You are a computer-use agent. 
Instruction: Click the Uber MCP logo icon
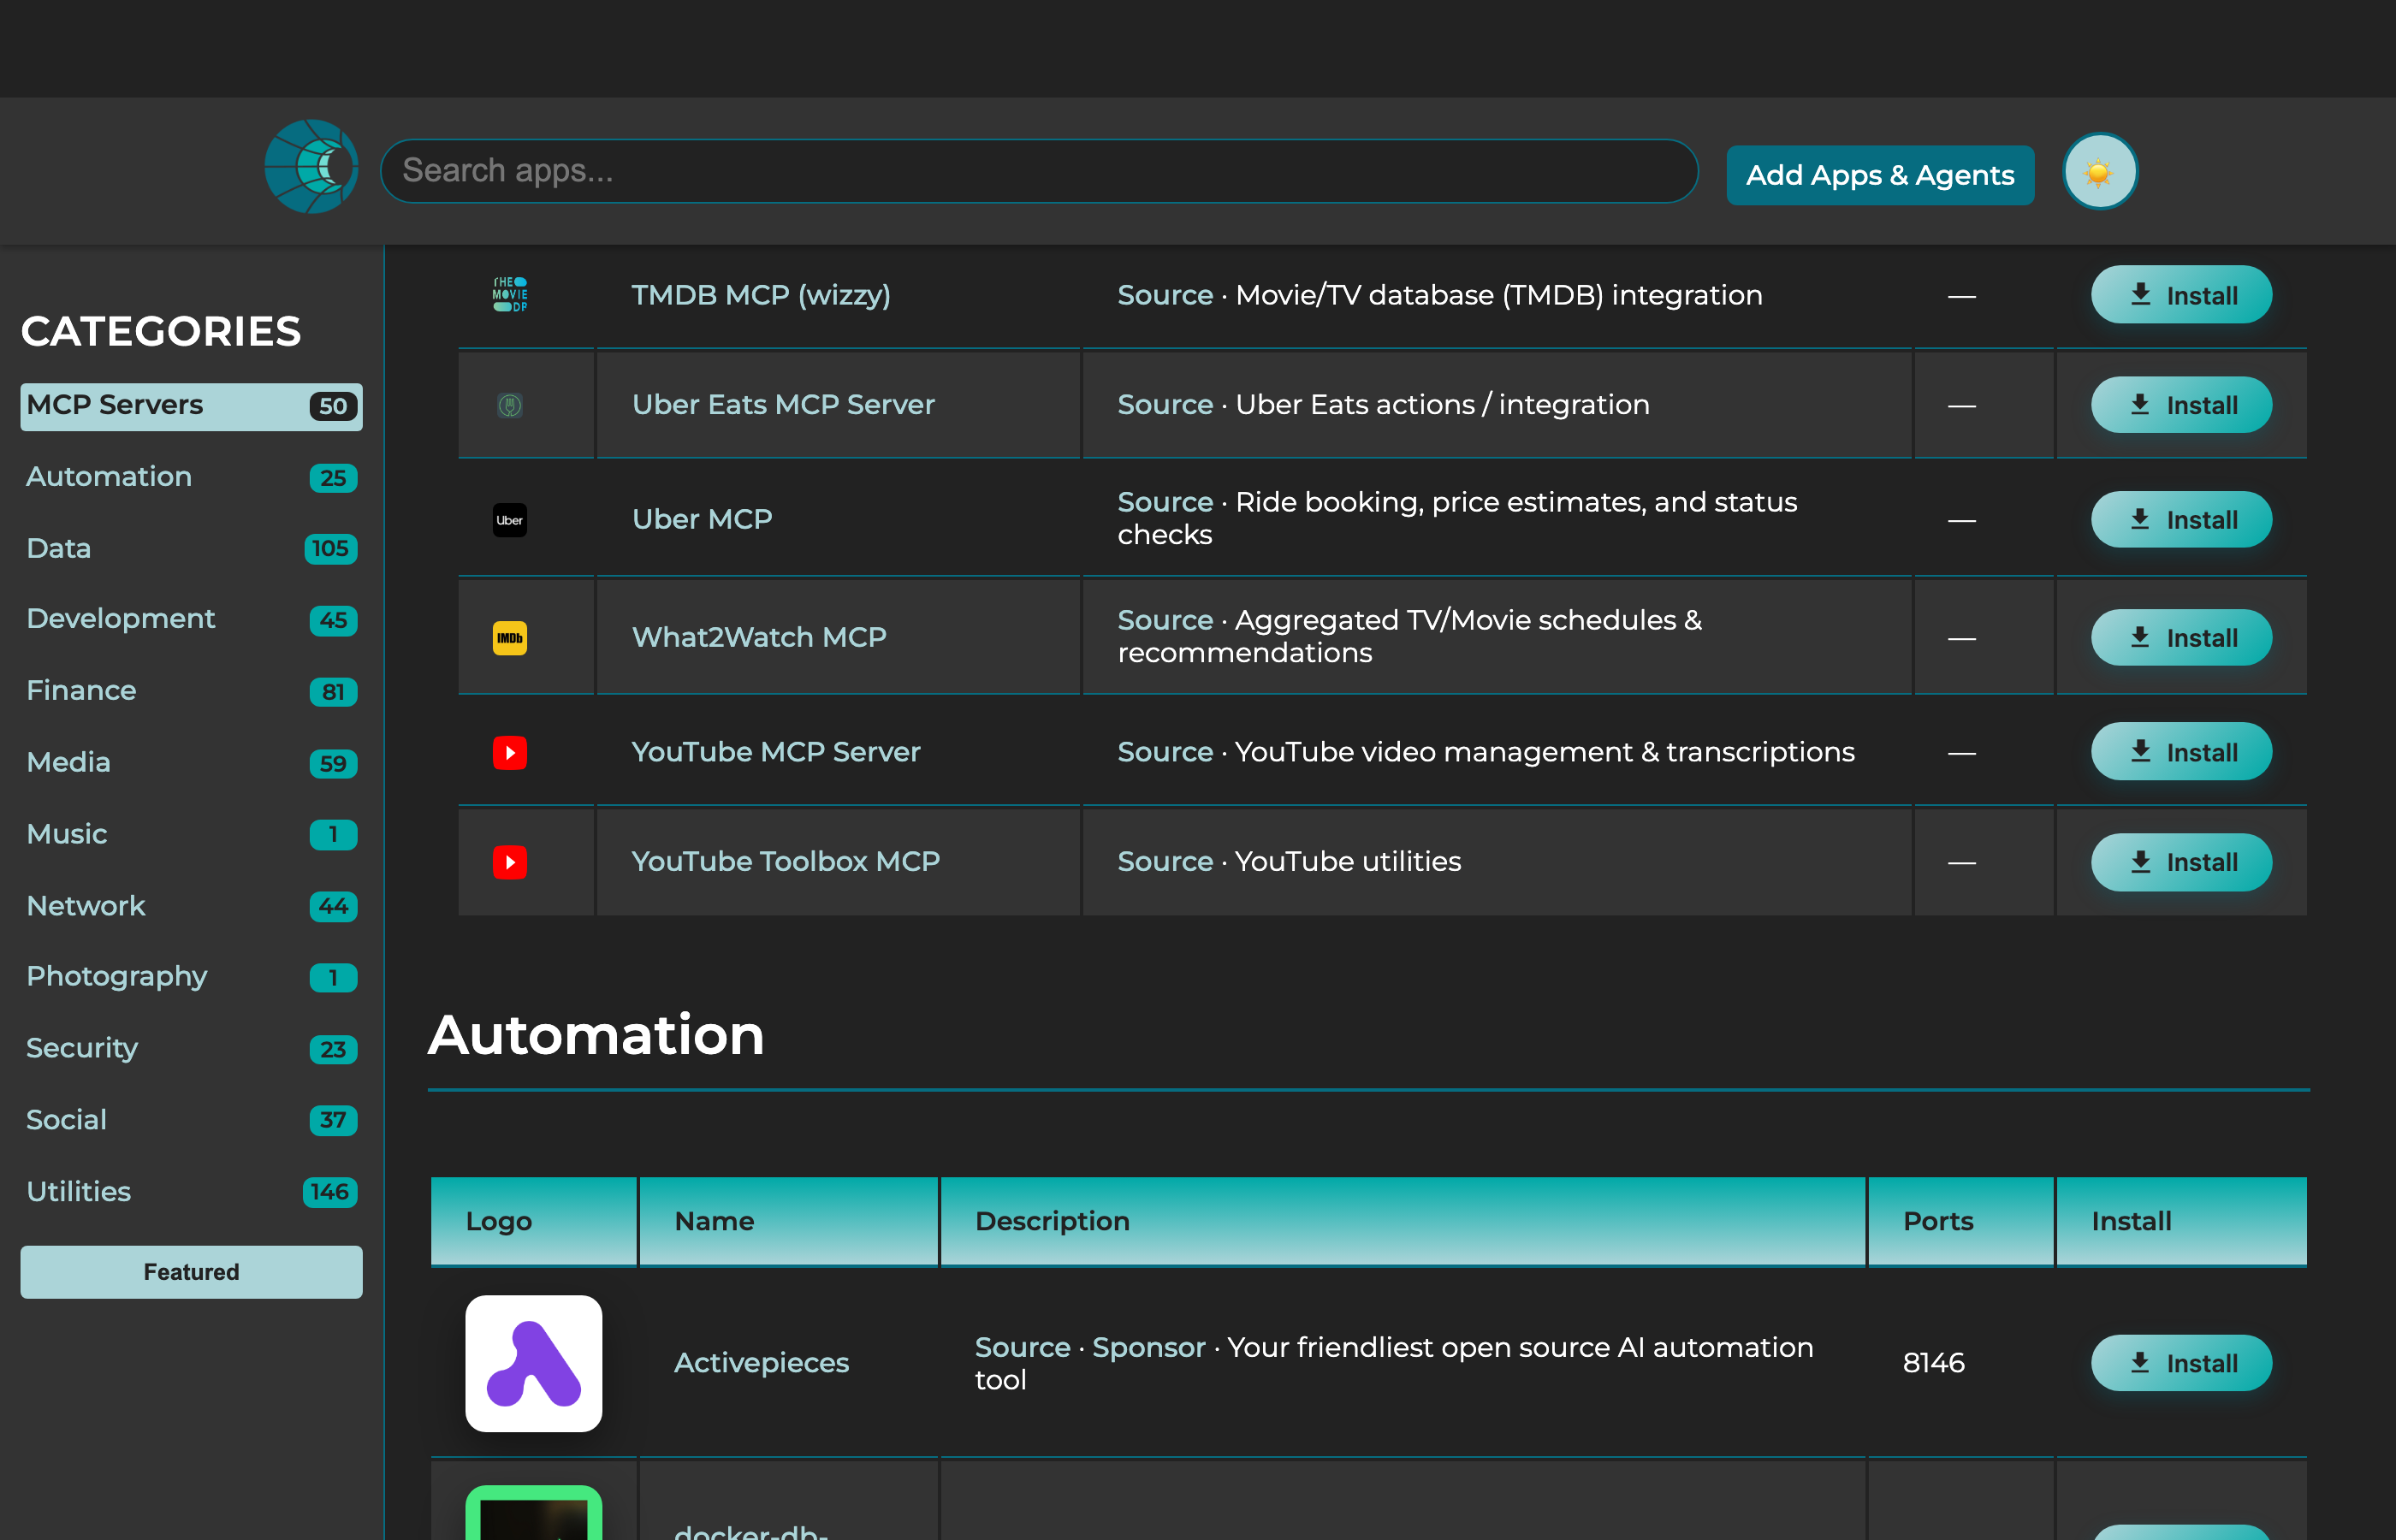tap(510, 520)
